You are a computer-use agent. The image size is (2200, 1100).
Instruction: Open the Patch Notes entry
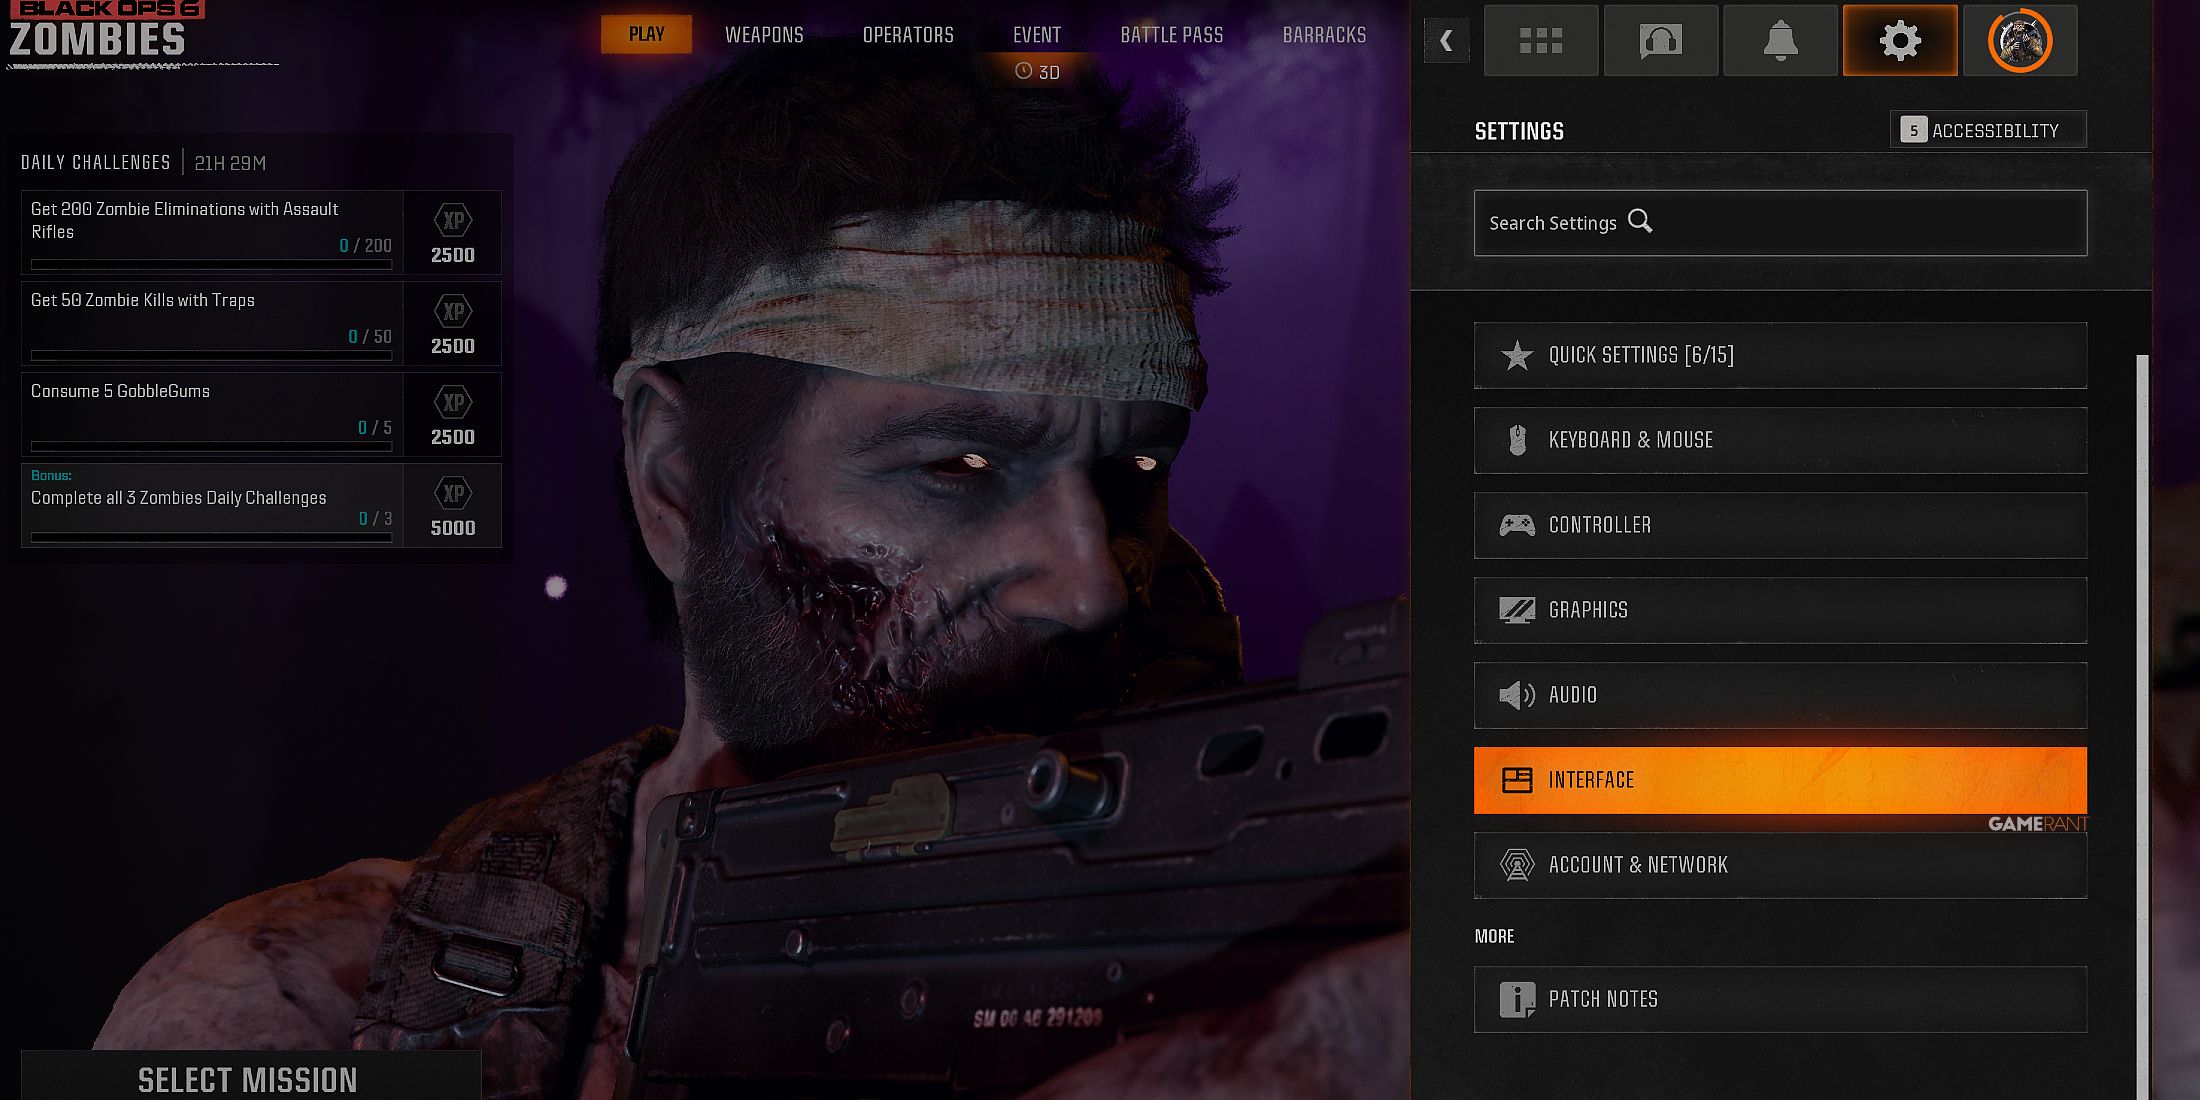pyautogui.click(x=1780, y=999)
